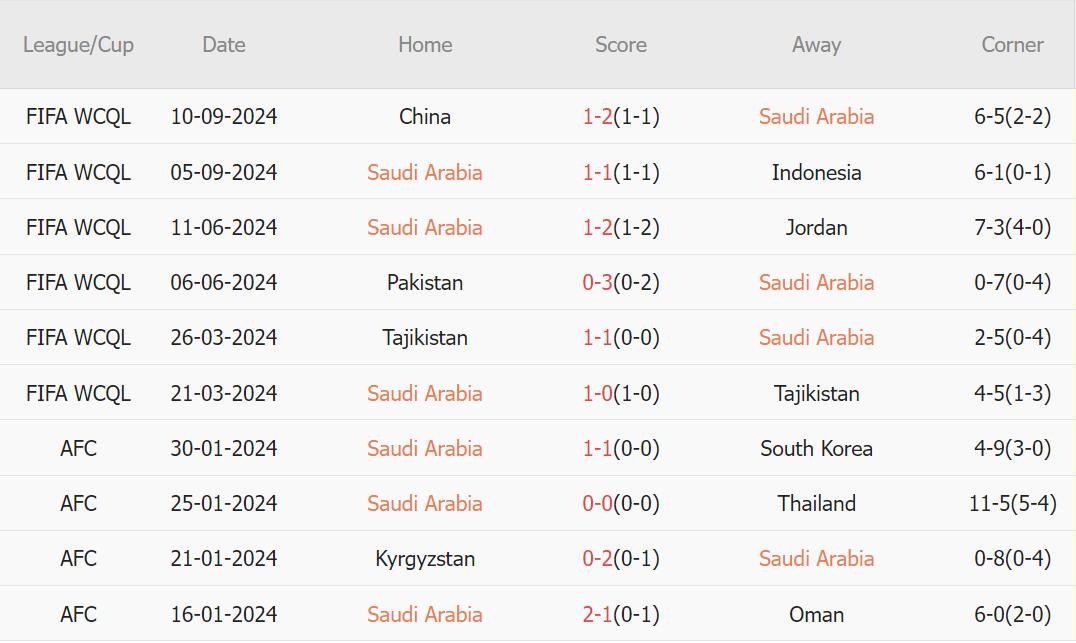
Task: Select the Away column header
Action: (x=816, y=45)
